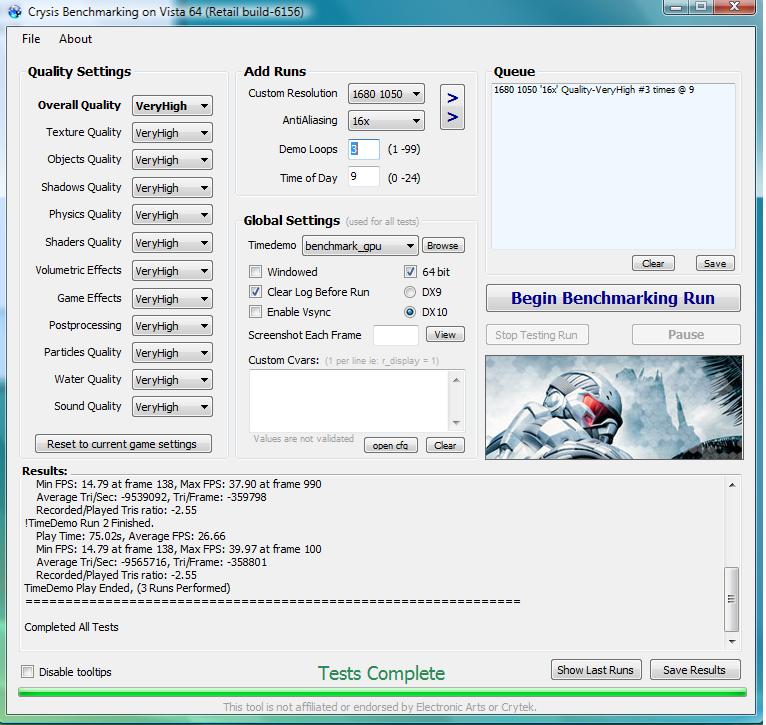This screenshot has height=725, width=766.
Task: Click open cfg button
Action: point(390,445)
